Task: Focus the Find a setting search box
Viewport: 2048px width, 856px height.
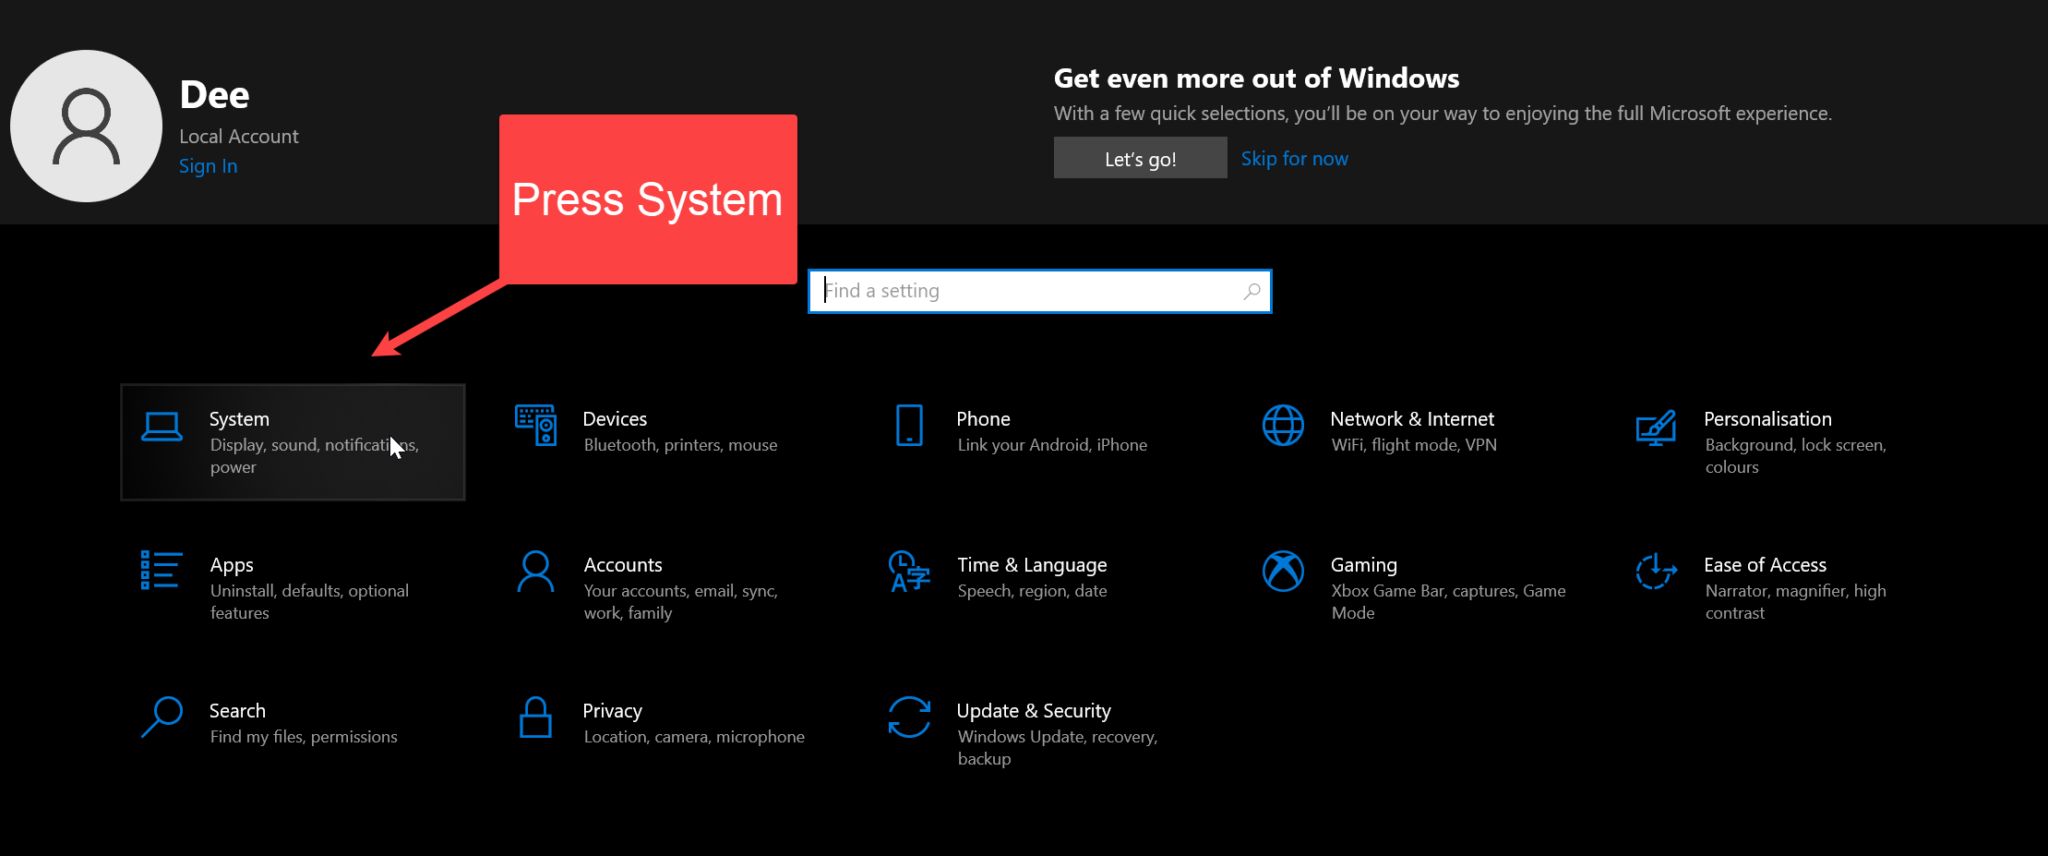Action: click(1030, 291)
